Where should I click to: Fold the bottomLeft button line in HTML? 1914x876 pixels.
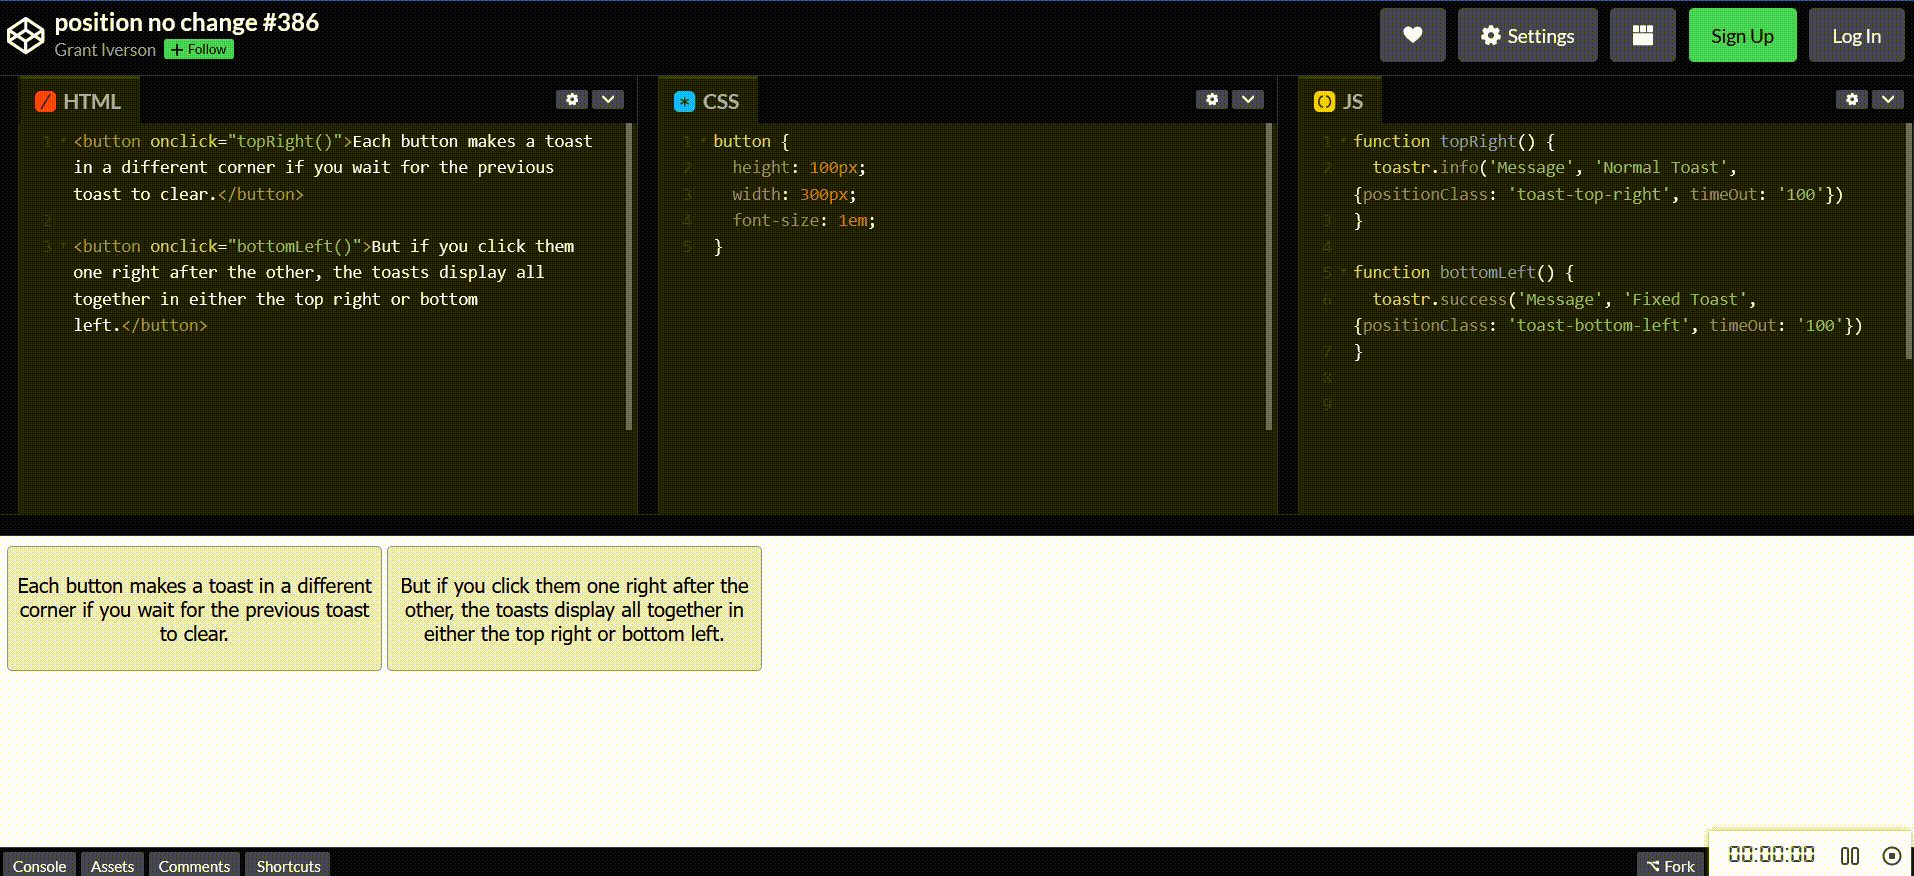[x=63, y=246]
